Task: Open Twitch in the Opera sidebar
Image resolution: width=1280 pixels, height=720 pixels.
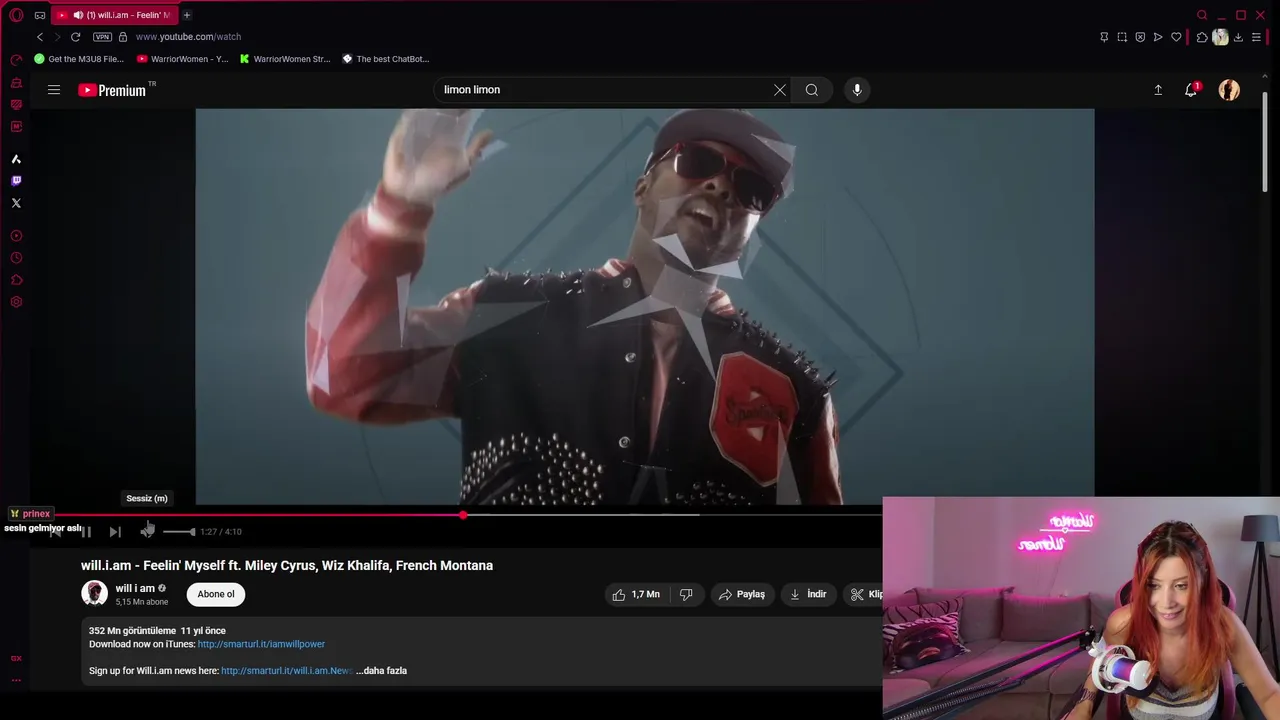Action: (x=16, y=181)
